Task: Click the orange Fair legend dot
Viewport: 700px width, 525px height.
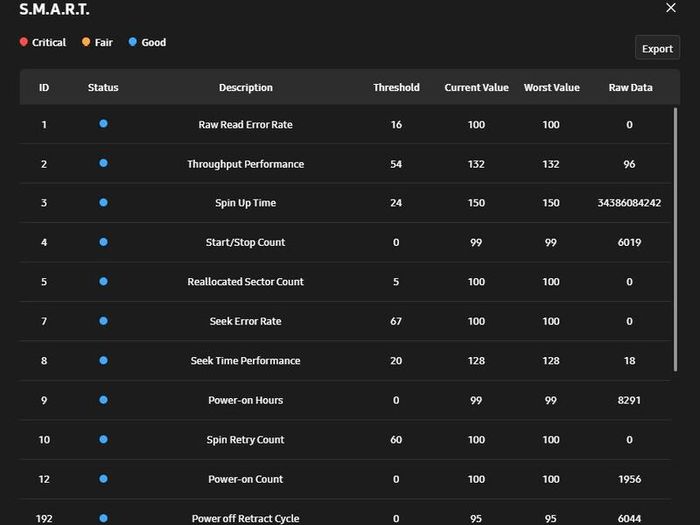Action: click(x=86, y=42)
